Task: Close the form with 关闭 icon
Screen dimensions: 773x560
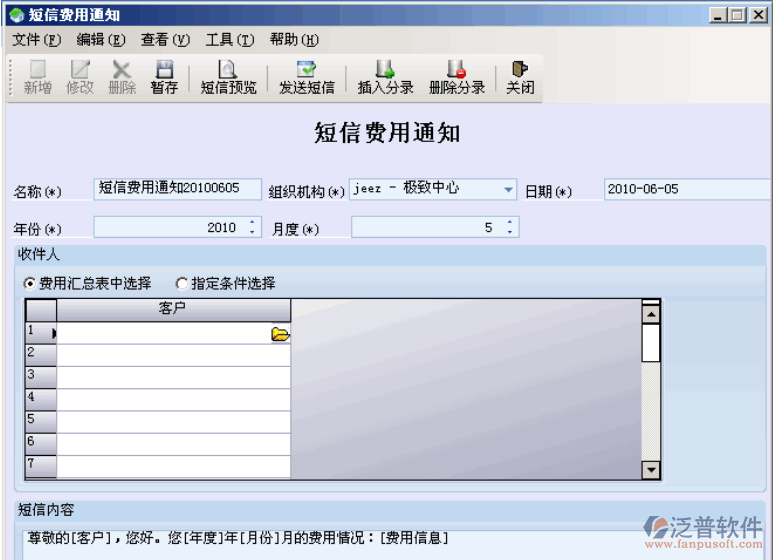Action: coord(520,77)
